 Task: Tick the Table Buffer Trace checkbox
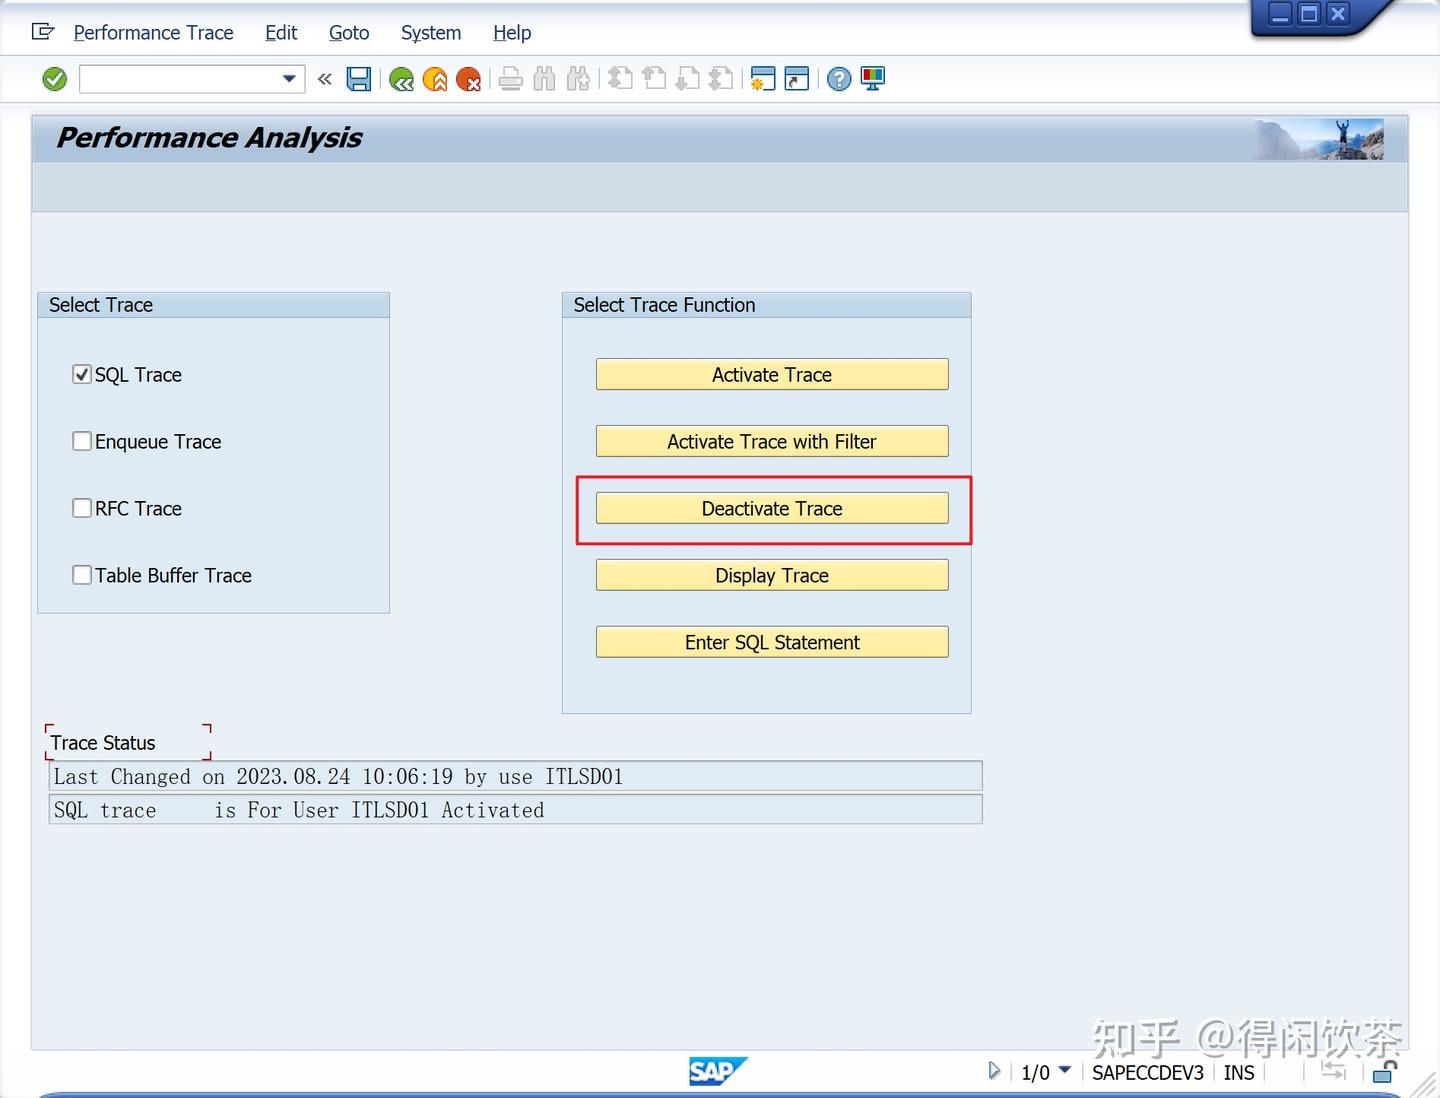tap(82, 575)
